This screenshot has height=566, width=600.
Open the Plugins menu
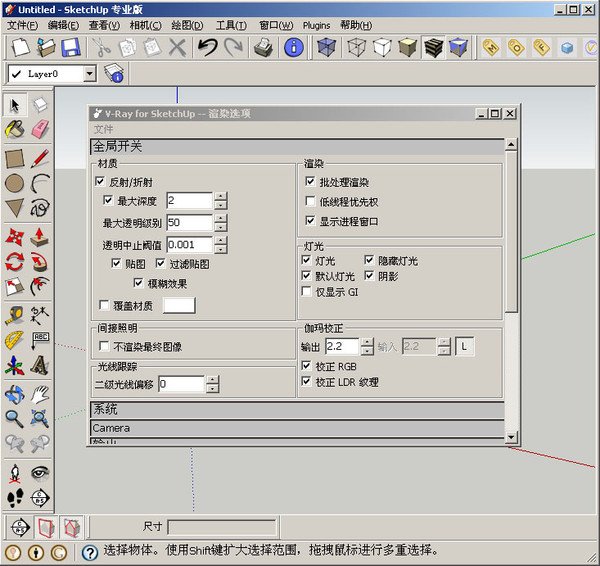pyautogui.click(x=316, y=26)
